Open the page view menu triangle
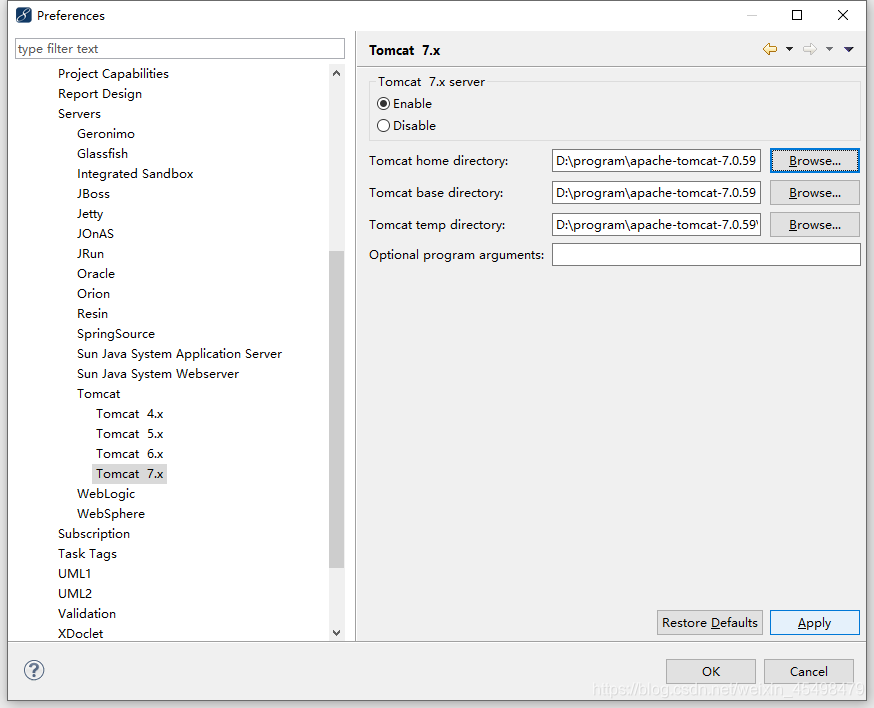Viewport: 874px width, 708px height. pos(849,50)
